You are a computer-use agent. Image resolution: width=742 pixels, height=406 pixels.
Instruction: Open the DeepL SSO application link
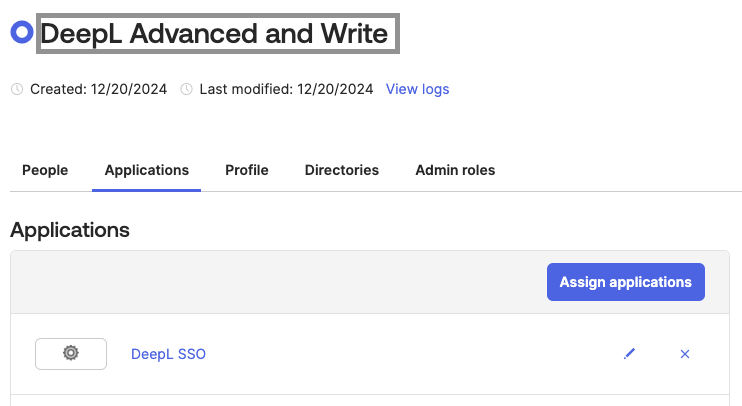(x=168, y=354)
